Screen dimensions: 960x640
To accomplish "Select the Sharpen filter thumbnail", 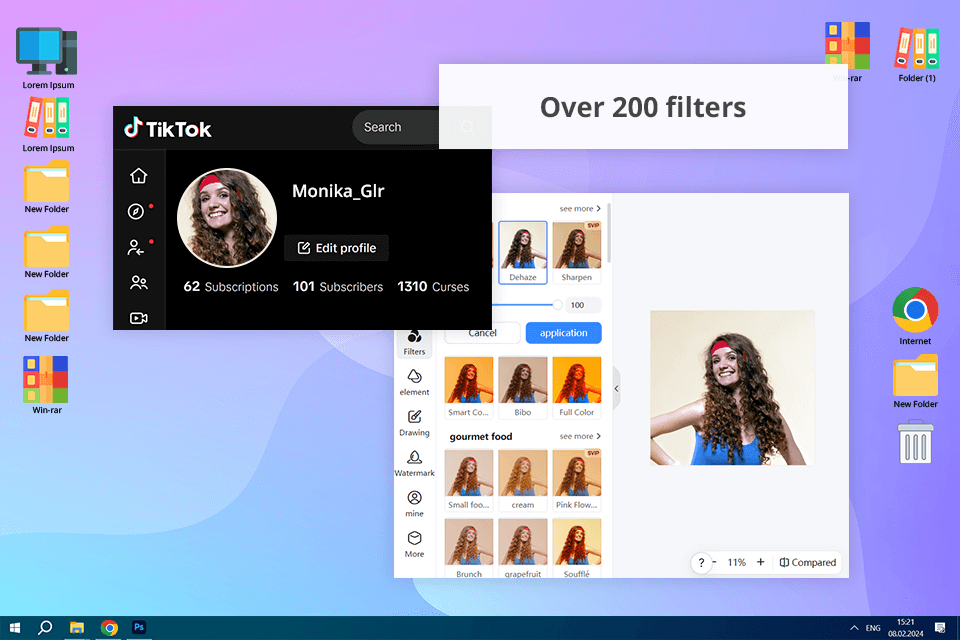I will point(577,252).
